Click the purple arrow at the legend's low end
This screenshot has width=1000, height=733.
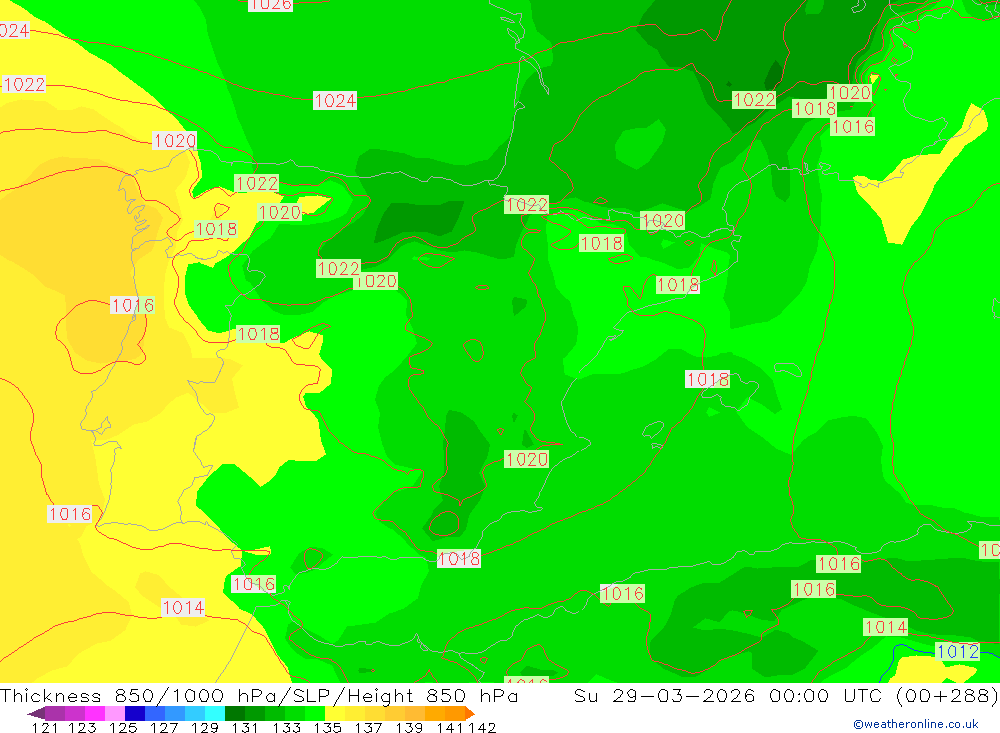tap(36, 713)
